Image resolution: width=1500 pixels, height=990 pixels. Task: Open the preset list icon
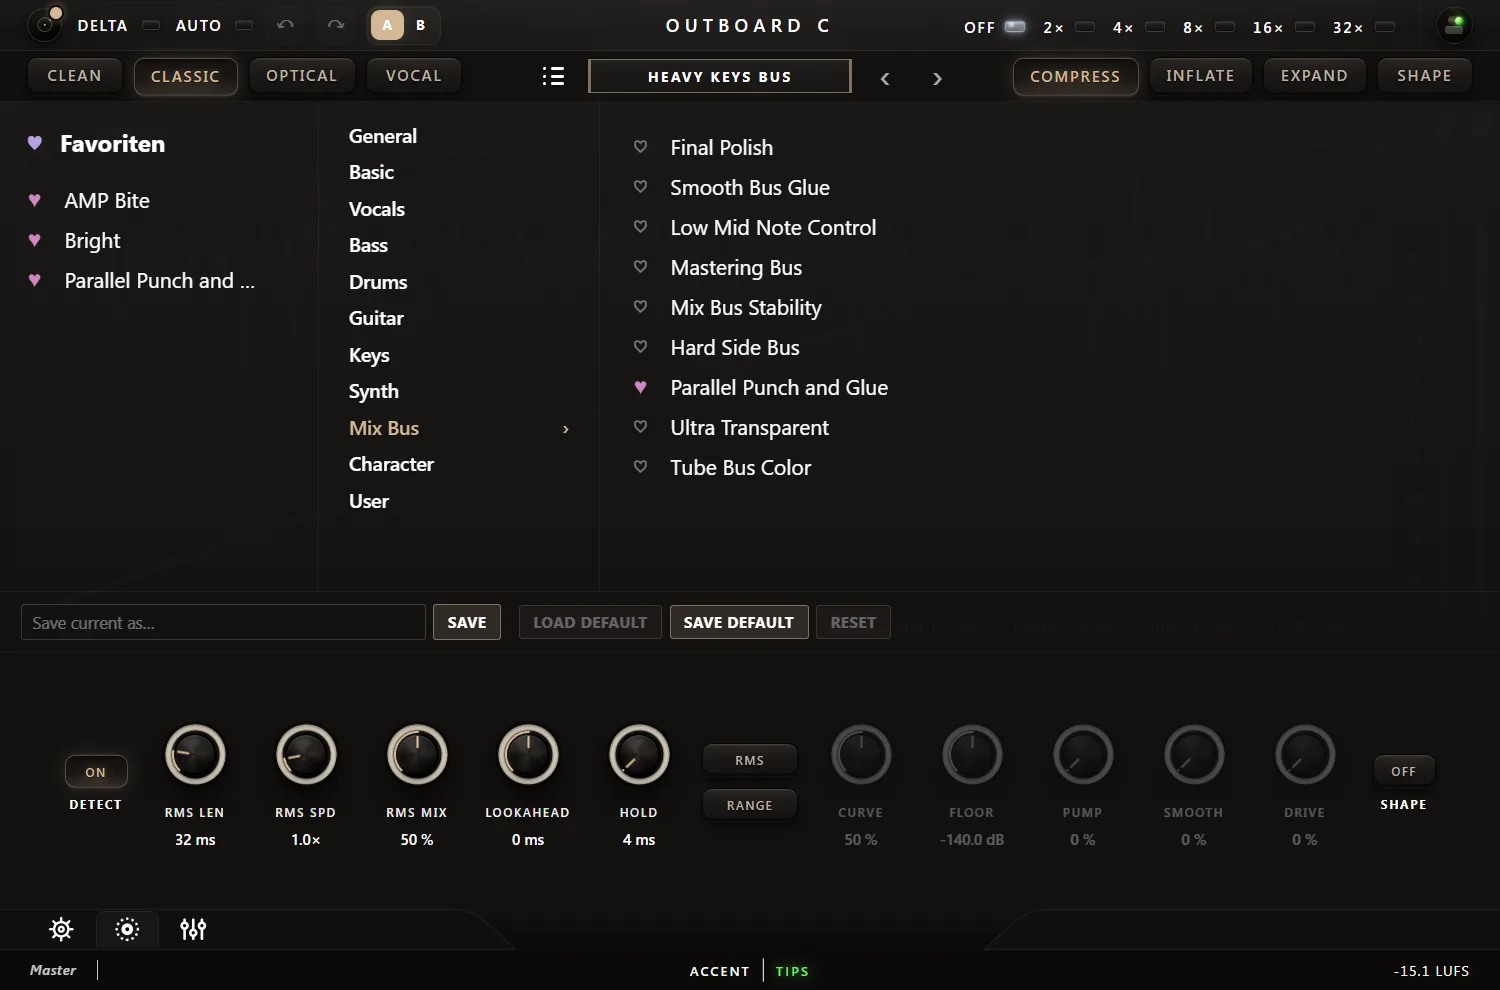[x=553, y=76]
